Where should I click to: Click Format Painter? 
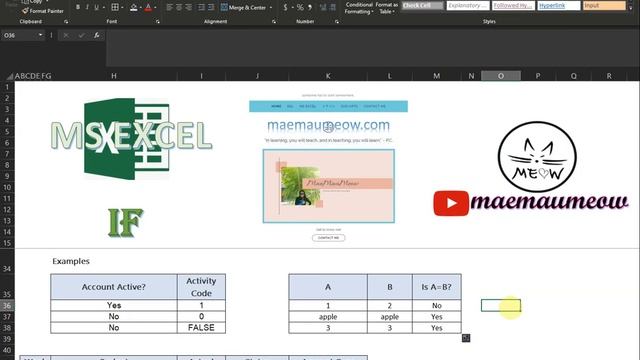[x=43, y=11]
